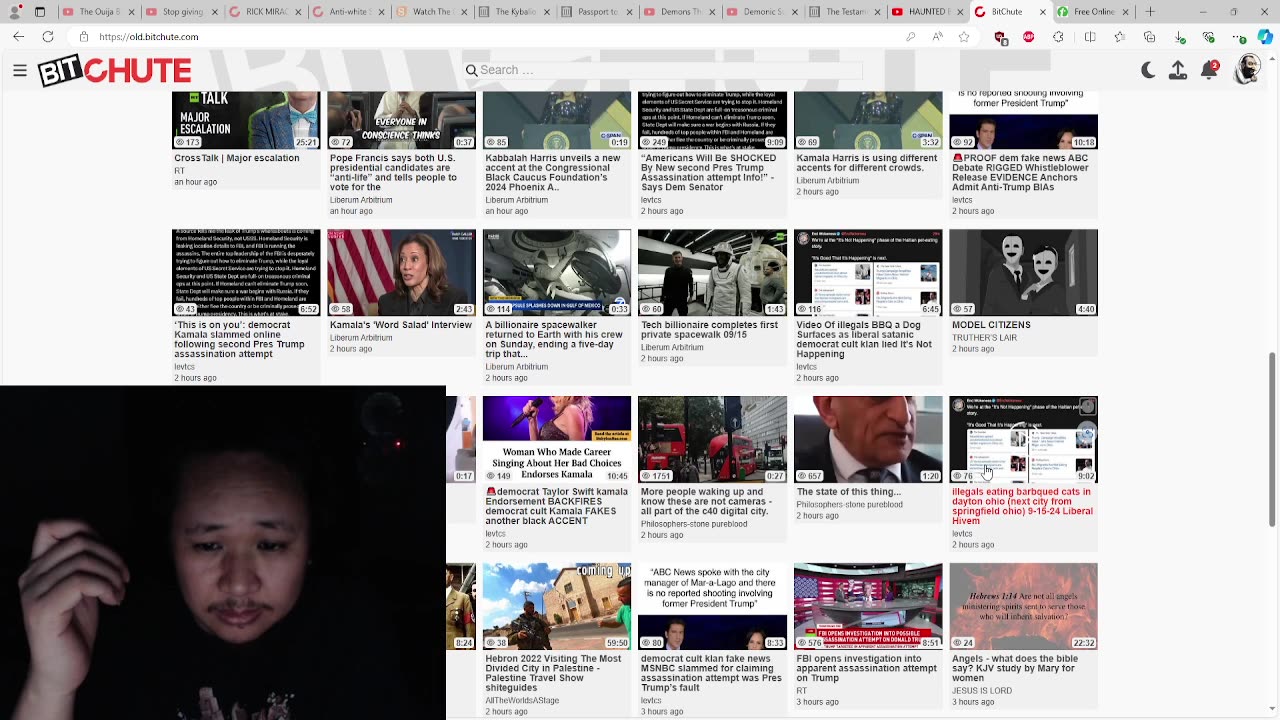Open the saved passwords key icon
Screen dimensions: 1280x720
(910, 37)
